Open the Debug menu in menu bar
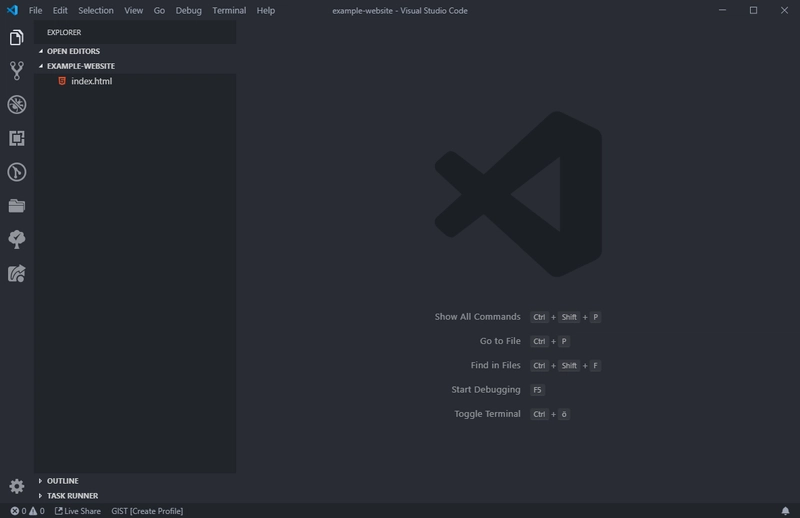The width and height of the screenshot is (800, 518). [188, 10]
